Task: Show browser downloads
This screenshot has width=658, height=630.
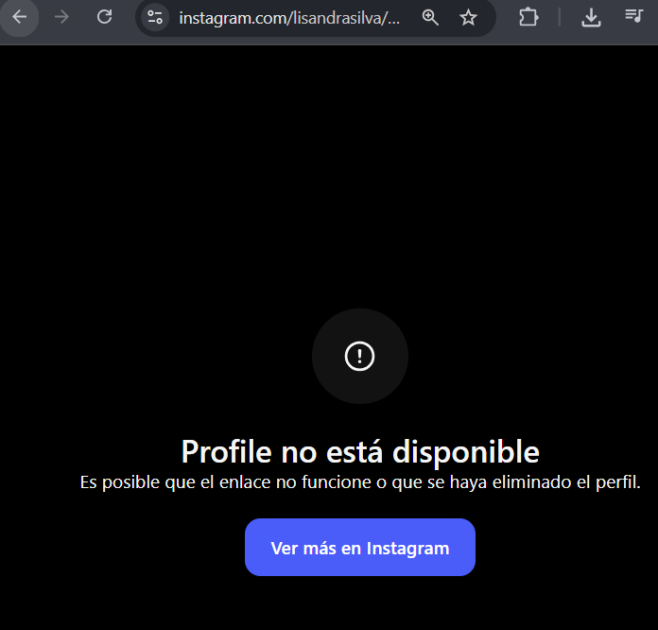Action: click(x=591, y=17)
